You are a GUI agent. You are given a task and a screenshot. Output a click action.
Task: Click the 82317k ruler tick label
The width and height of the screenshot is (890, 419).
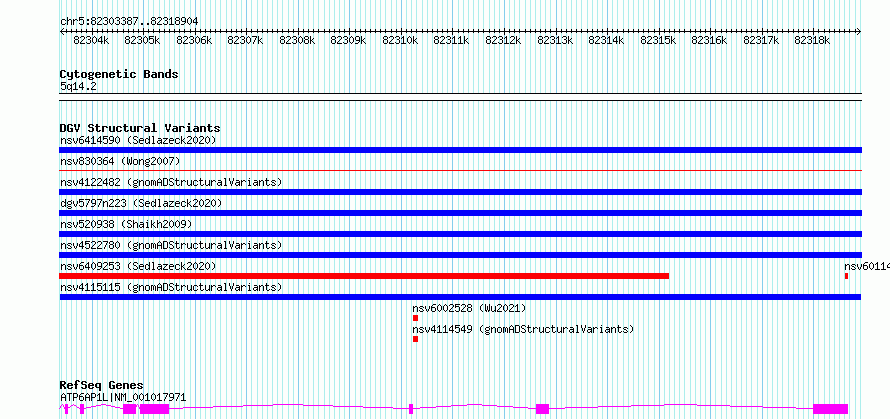click(x=761, y=40)
